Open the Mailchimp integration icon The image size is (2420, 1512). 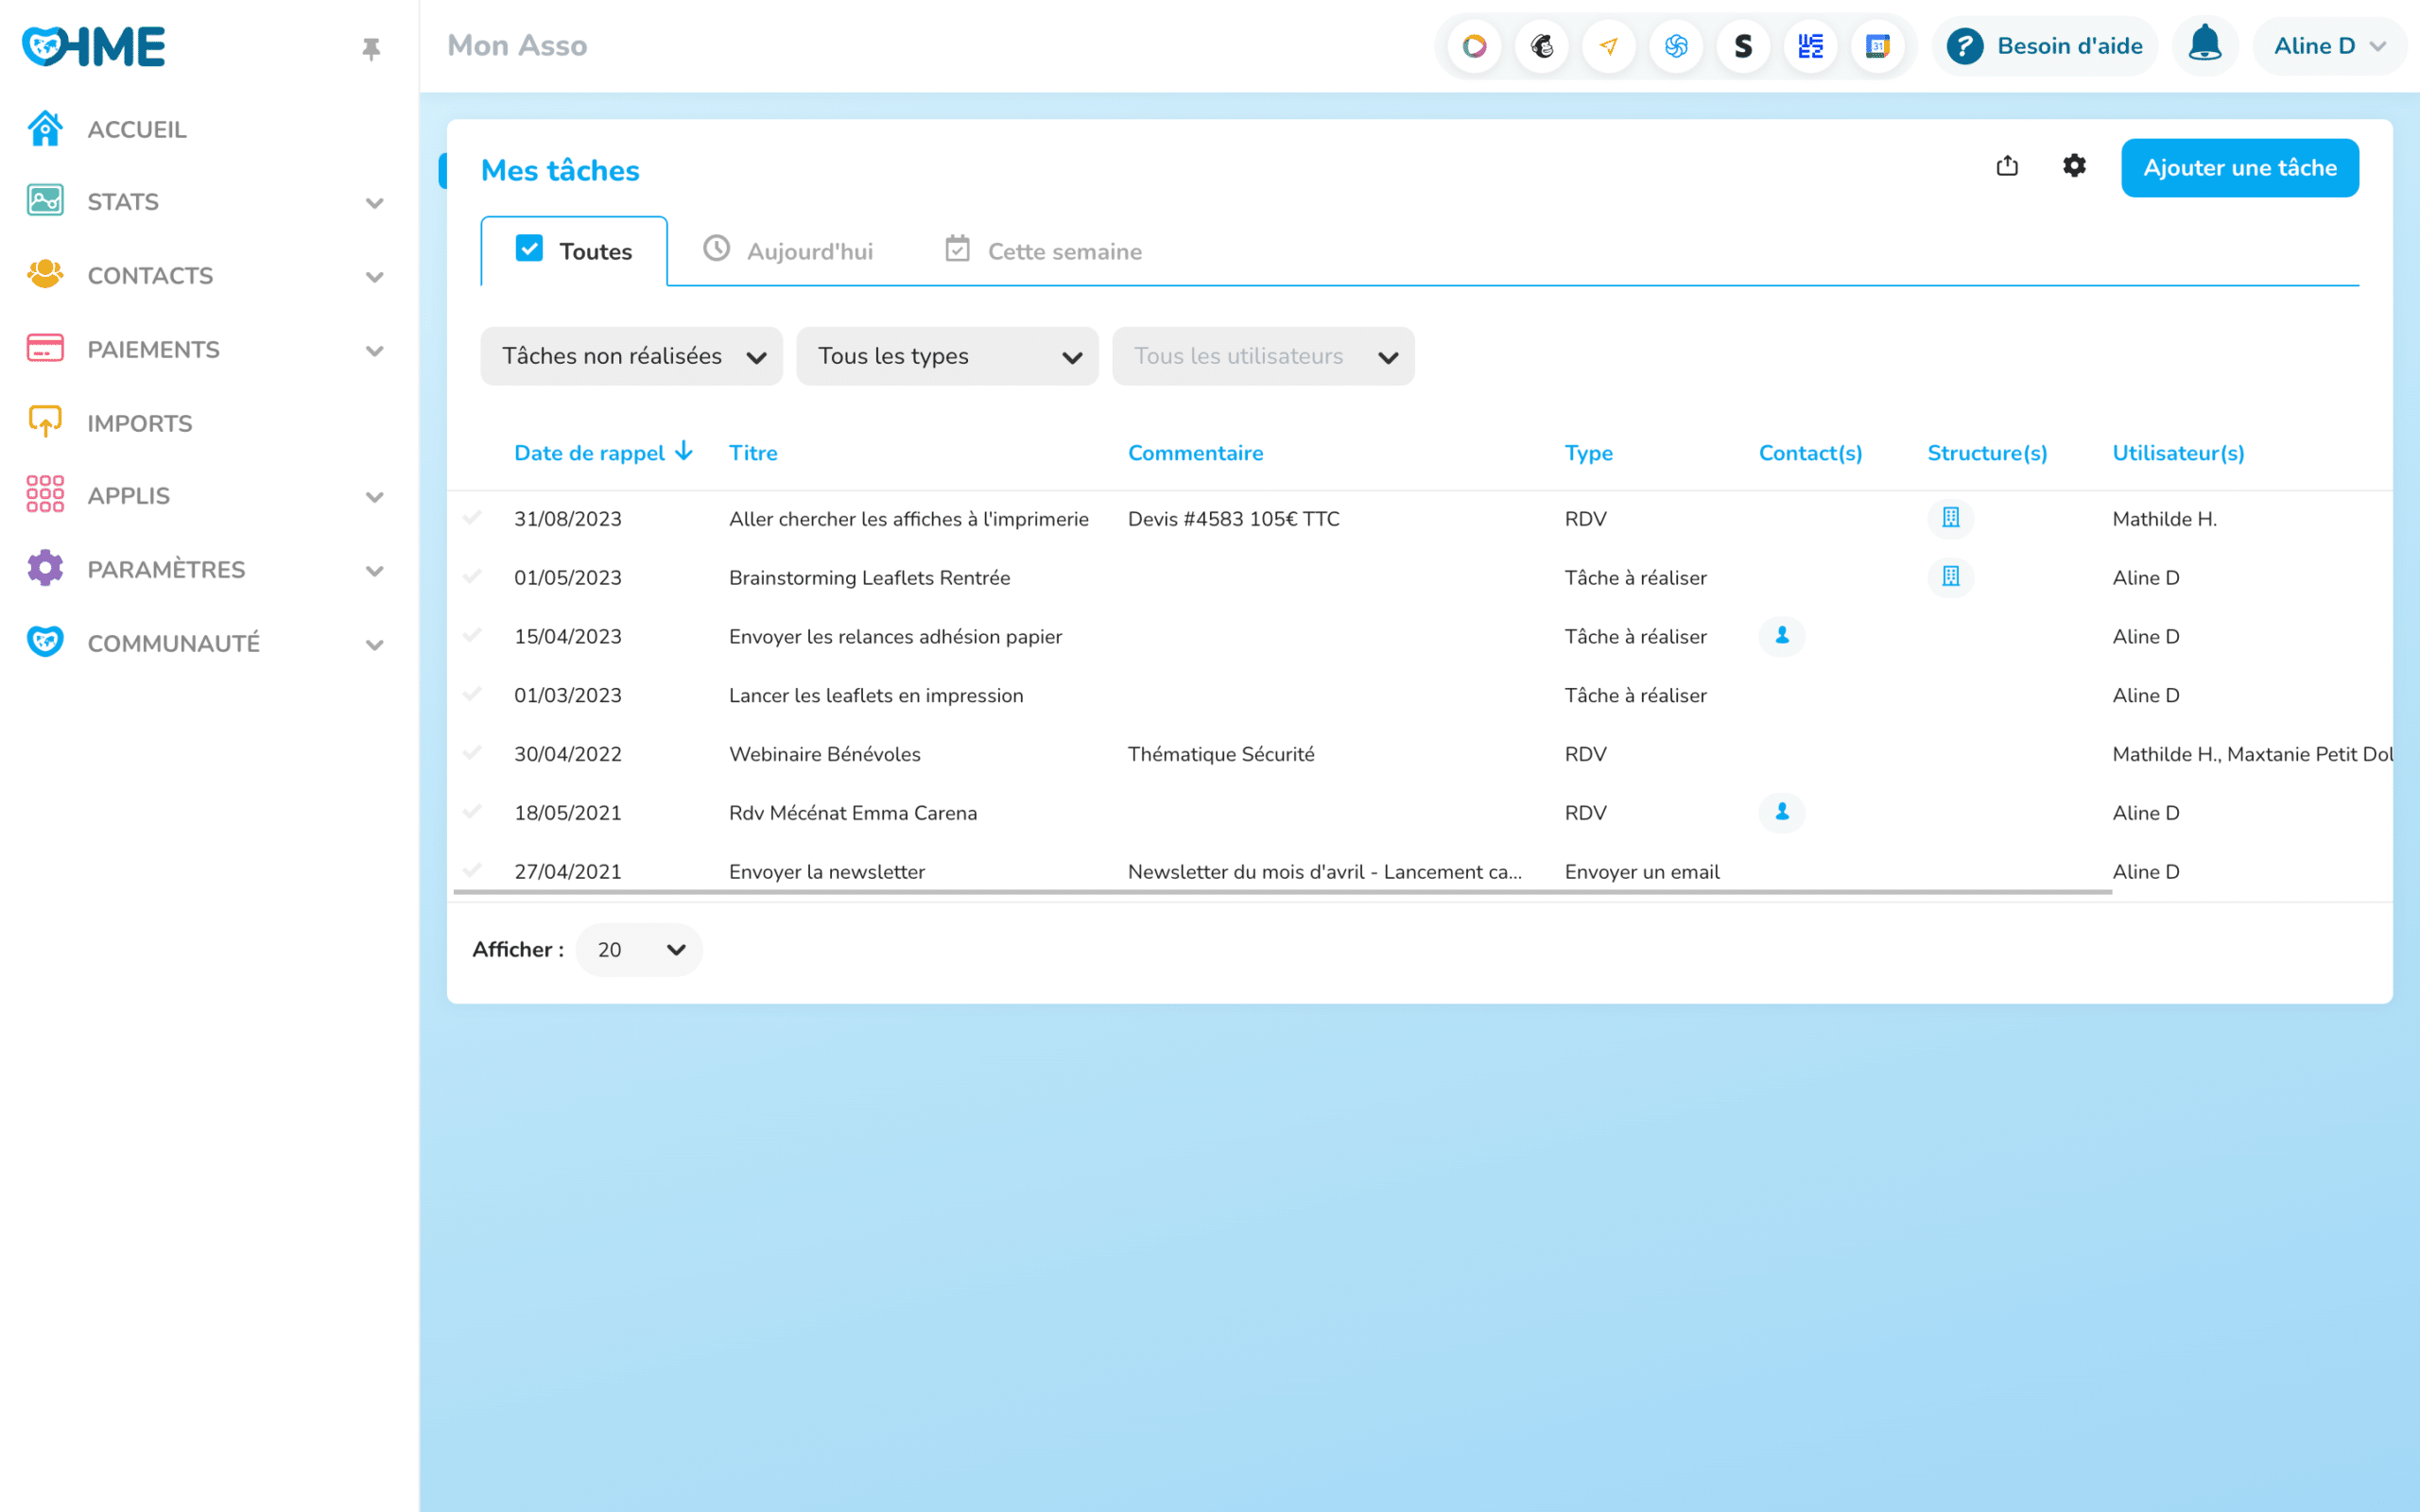[1542, 46]
